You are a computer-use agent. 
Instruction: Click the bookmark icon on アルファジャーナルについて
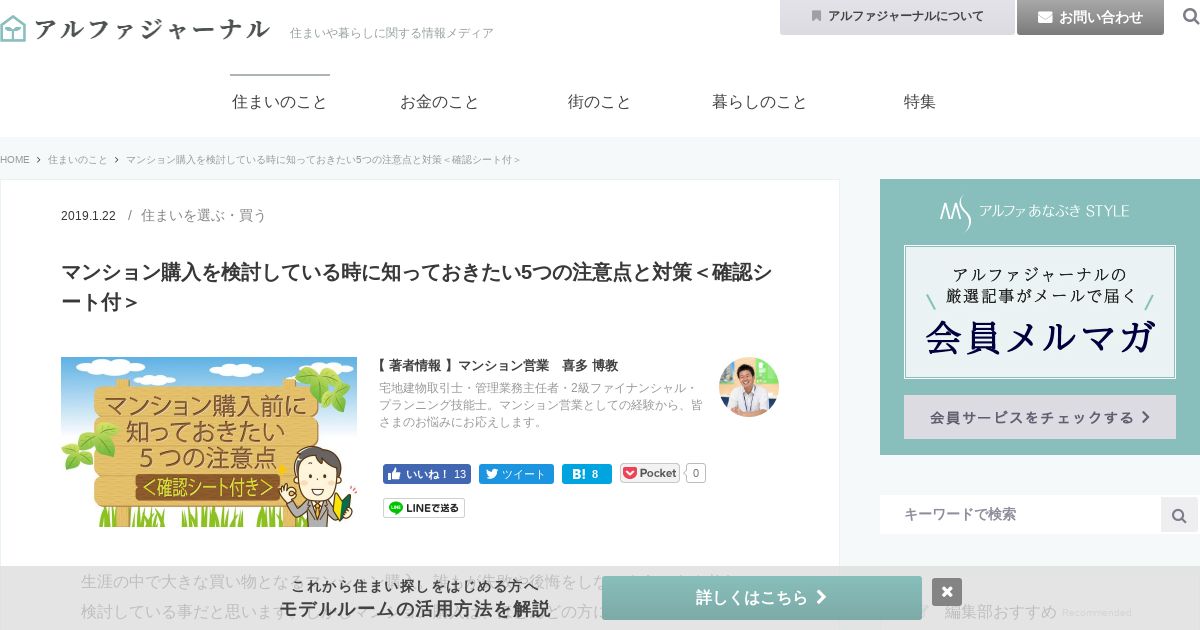(x=817, y=16)
